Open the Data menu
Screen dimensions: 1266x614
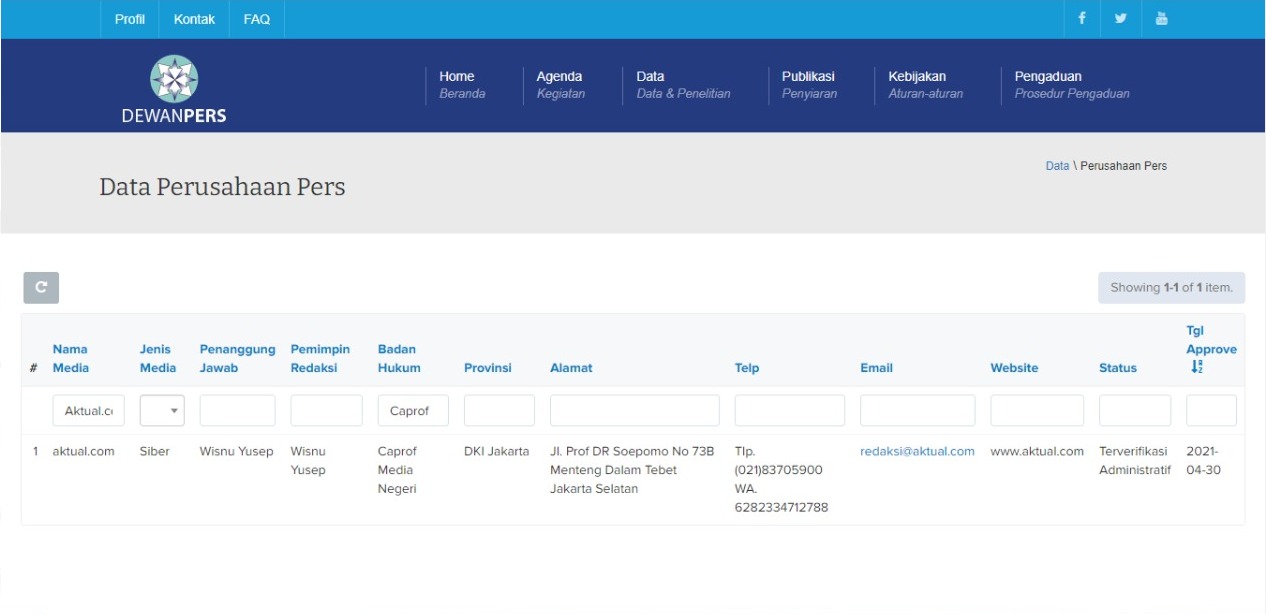pos(650,77)
